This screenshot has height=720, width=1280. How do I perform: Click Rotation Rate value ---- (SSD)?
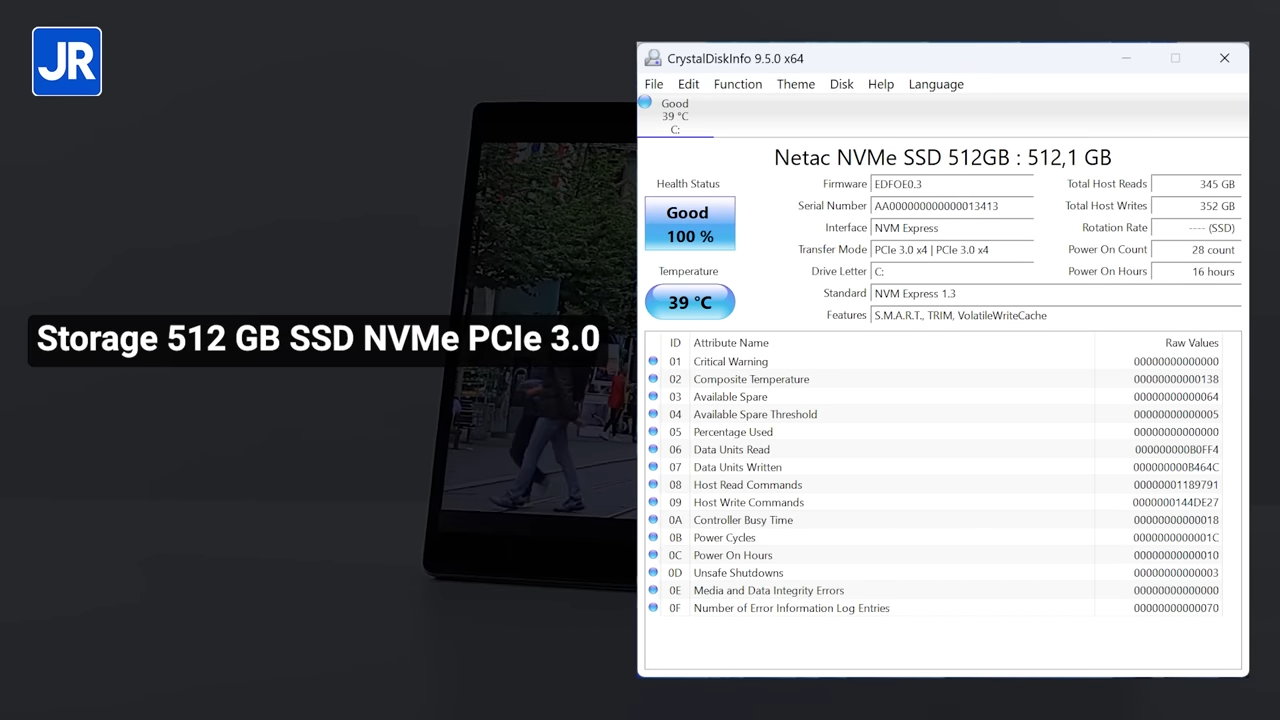coord(1196,228)
